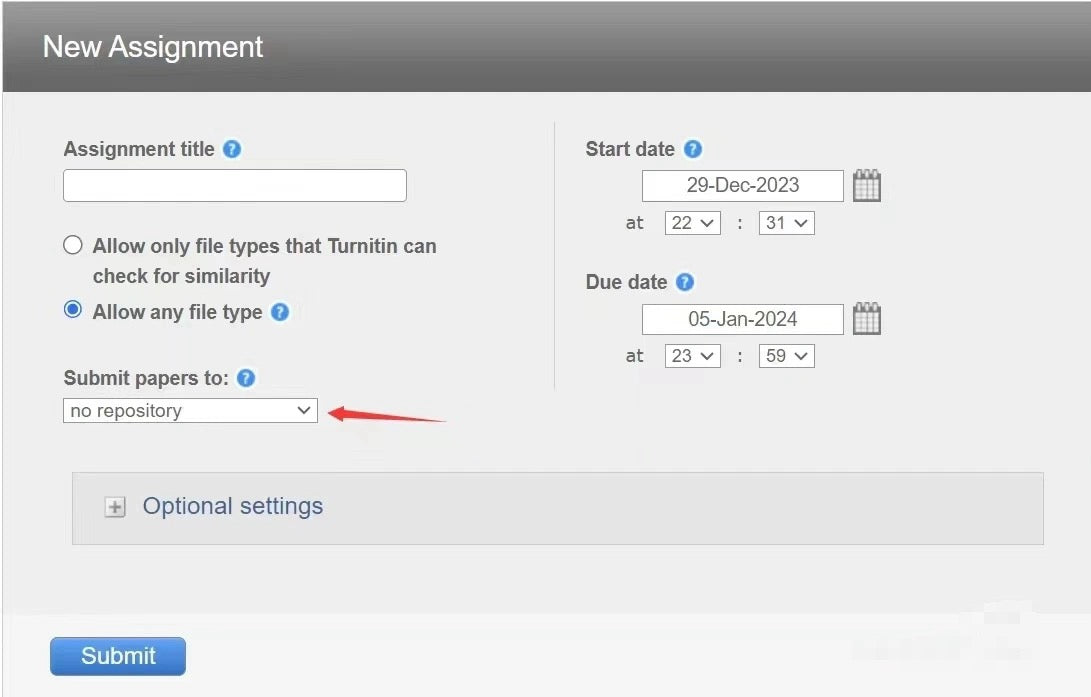Open the Due date calendar picker
Image resolution: width=1091 pixels, height=697 pixels.
867,319
